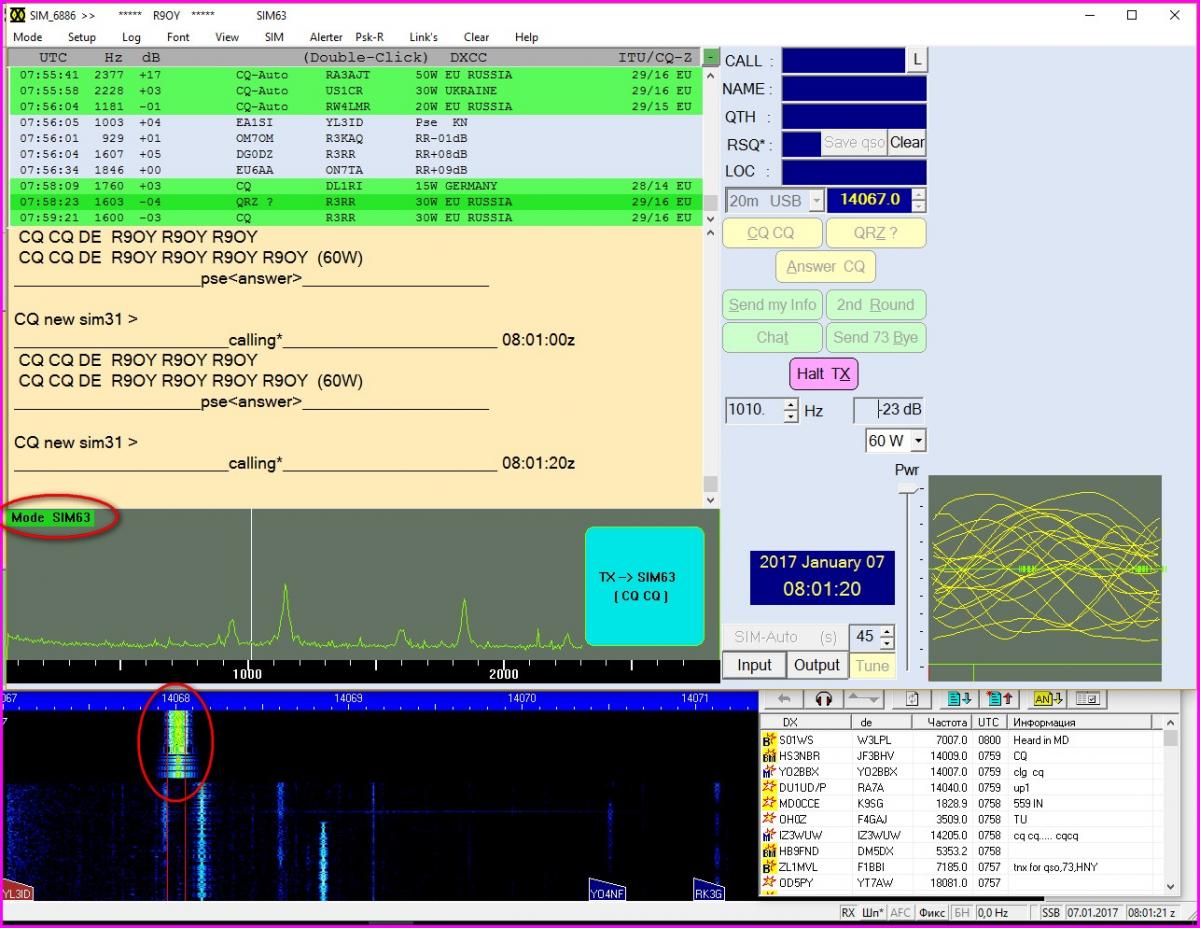Click the headphones icon in cluster toolbar
Viewport: 1200px width, 928px height.
coord(824,699)
